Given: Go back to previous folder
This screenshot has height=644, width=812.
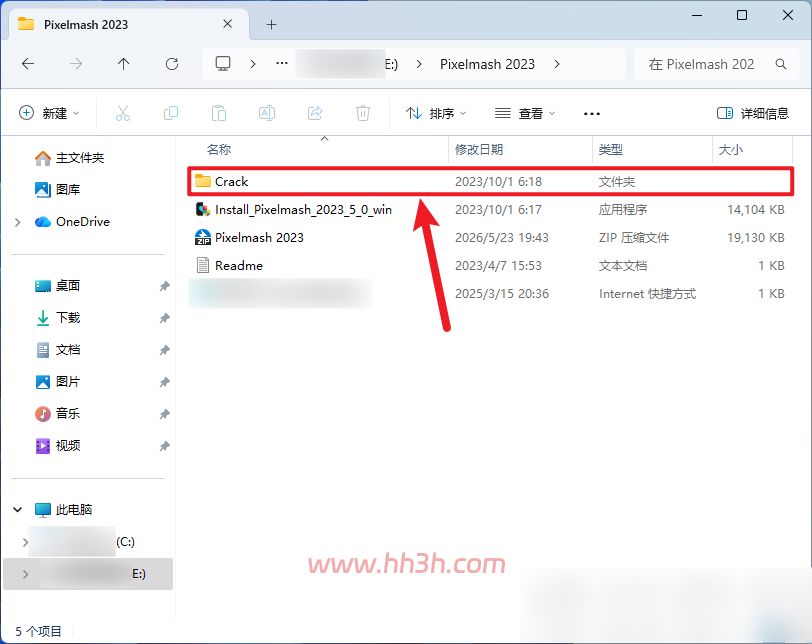Looking at the screenshot, I should point(28,64).
